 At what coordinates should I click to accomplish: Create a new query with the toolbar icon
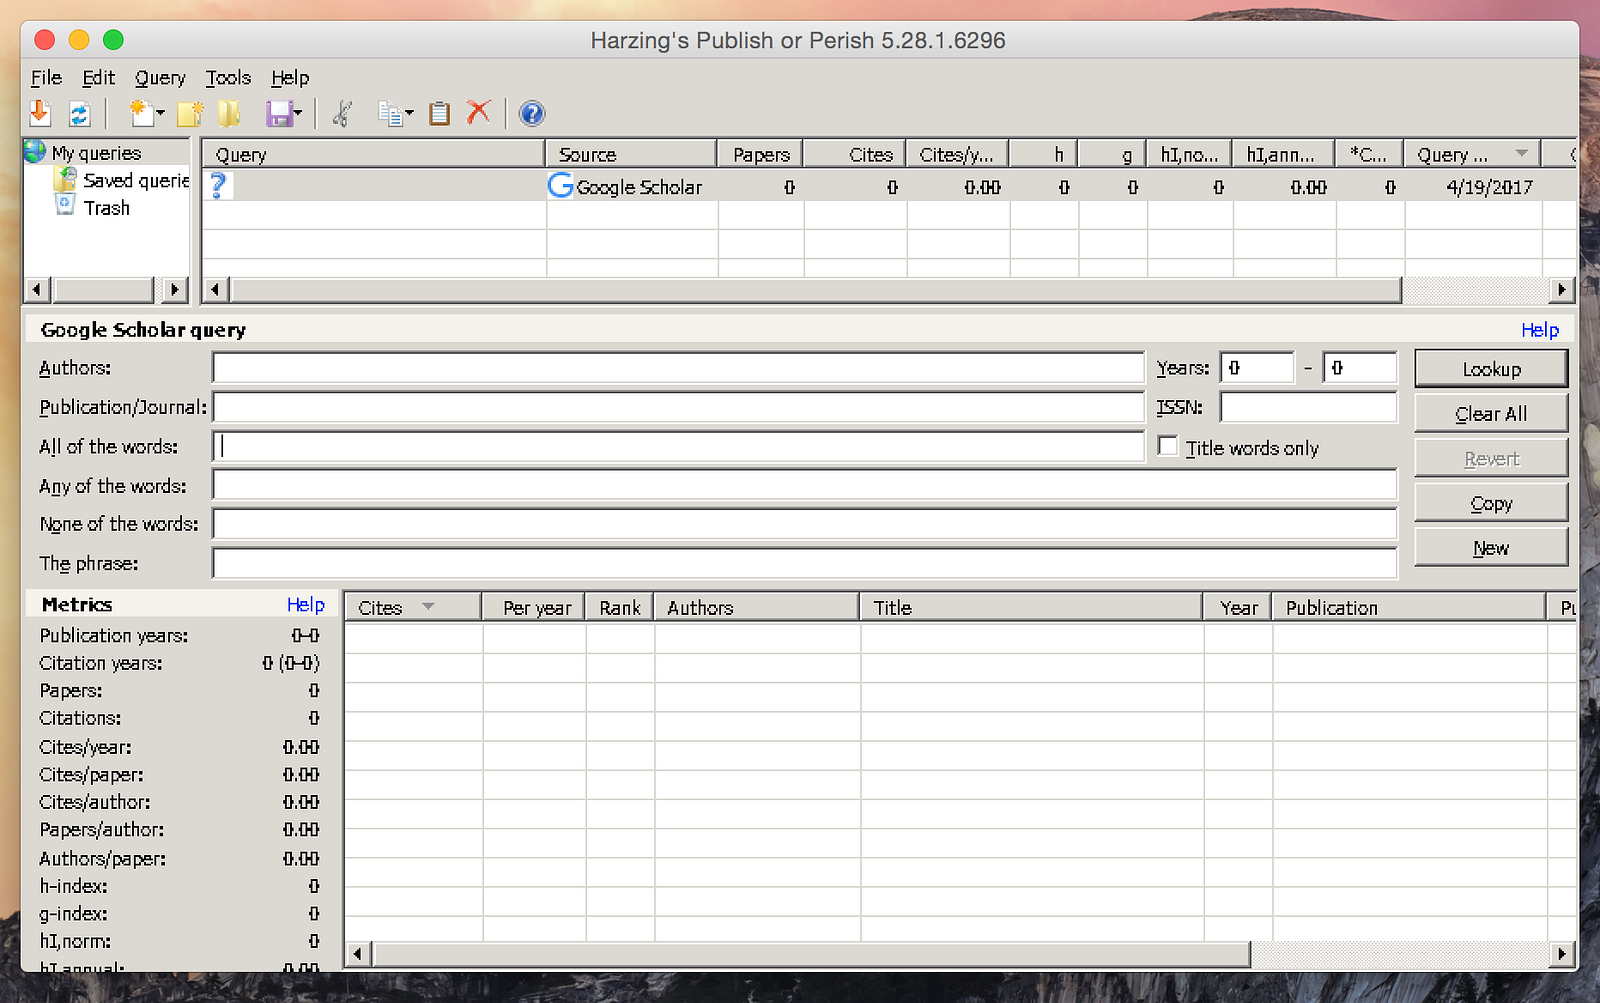pos(142,113)
